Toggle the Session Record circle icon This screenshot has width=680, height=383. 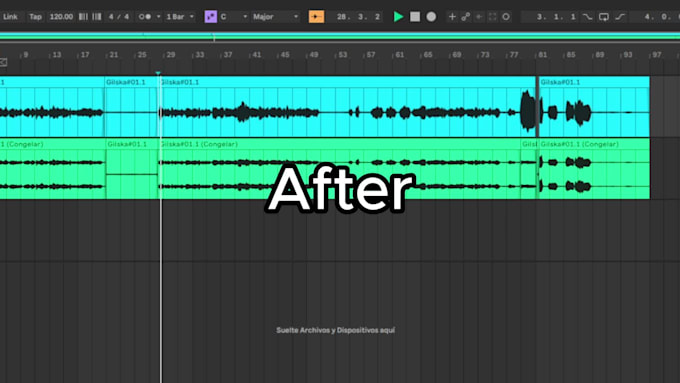point(506,17)
